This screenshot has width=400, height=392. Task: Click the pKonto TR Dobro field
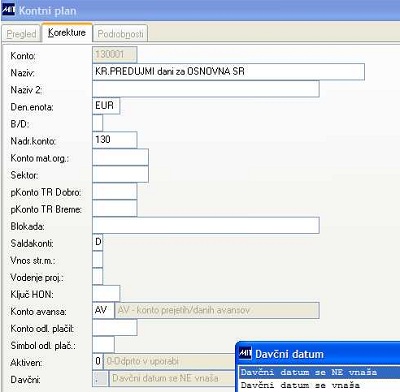click(x=114, y=191)
